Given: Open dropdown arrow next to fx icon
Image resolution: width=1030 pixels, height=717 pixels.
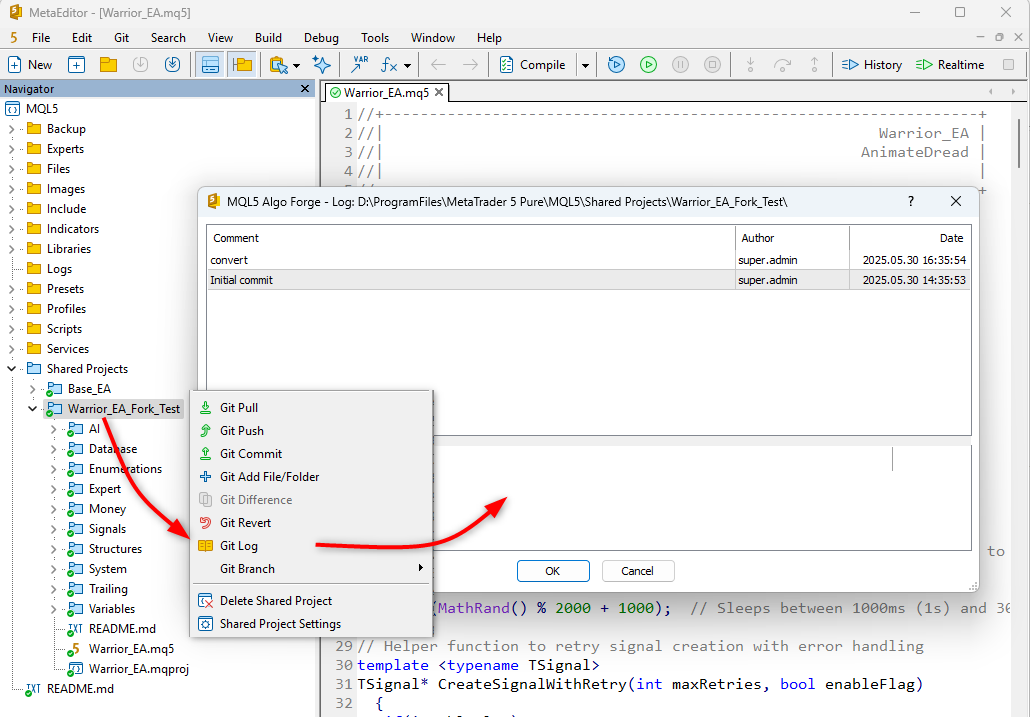Looking at the screenshot, I should click(407, 65).
